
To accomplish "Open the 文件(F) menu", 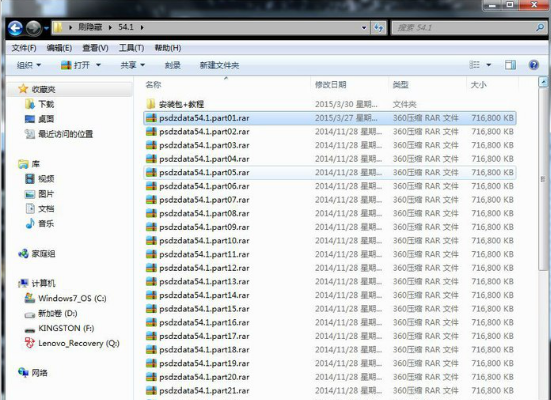I will coord(24,48).
